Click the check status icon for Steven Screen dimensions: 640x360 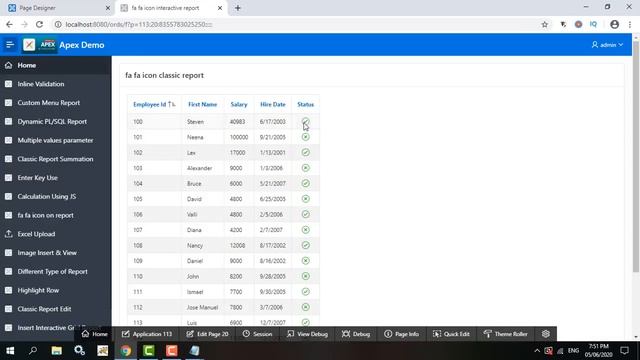click(x=305, y=121)
